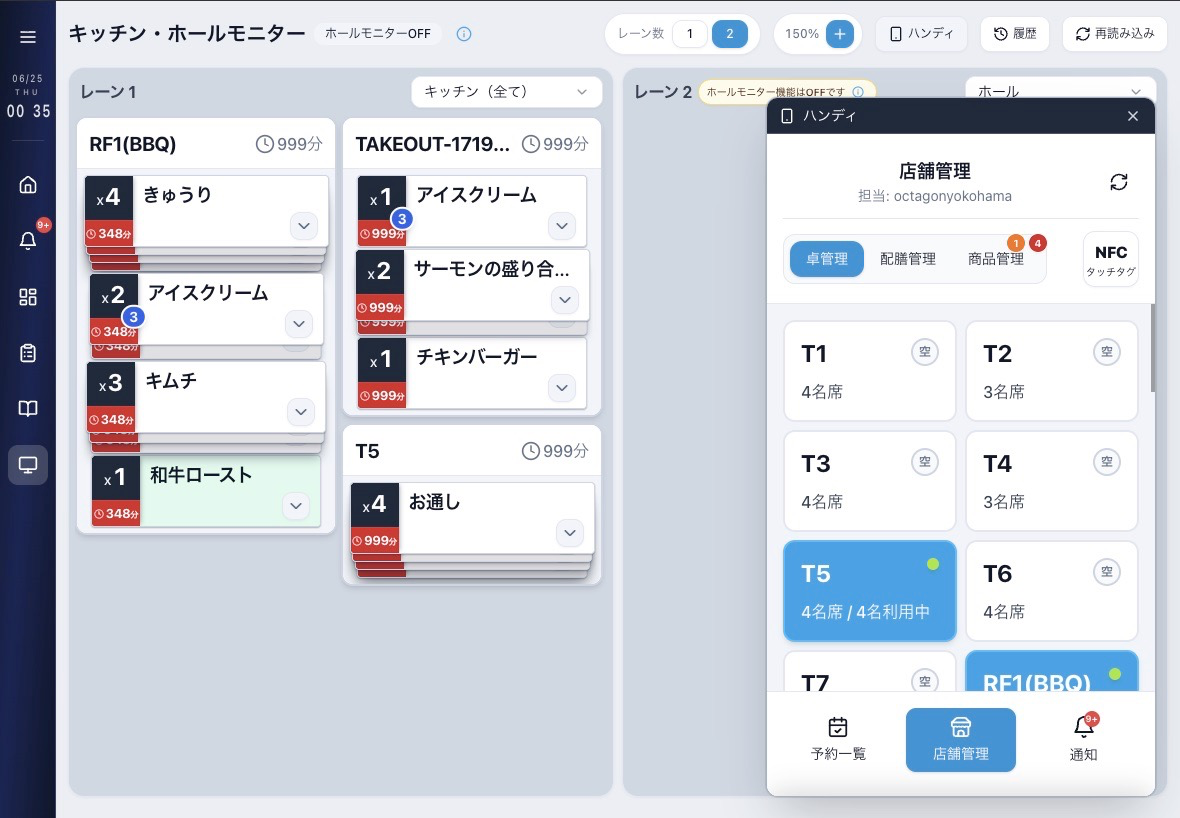The width and height of the screenshot is (1180, 818).
Task: Click the refresh icon beside 店舗管理 heading
Action: (x=1118, y=181)
